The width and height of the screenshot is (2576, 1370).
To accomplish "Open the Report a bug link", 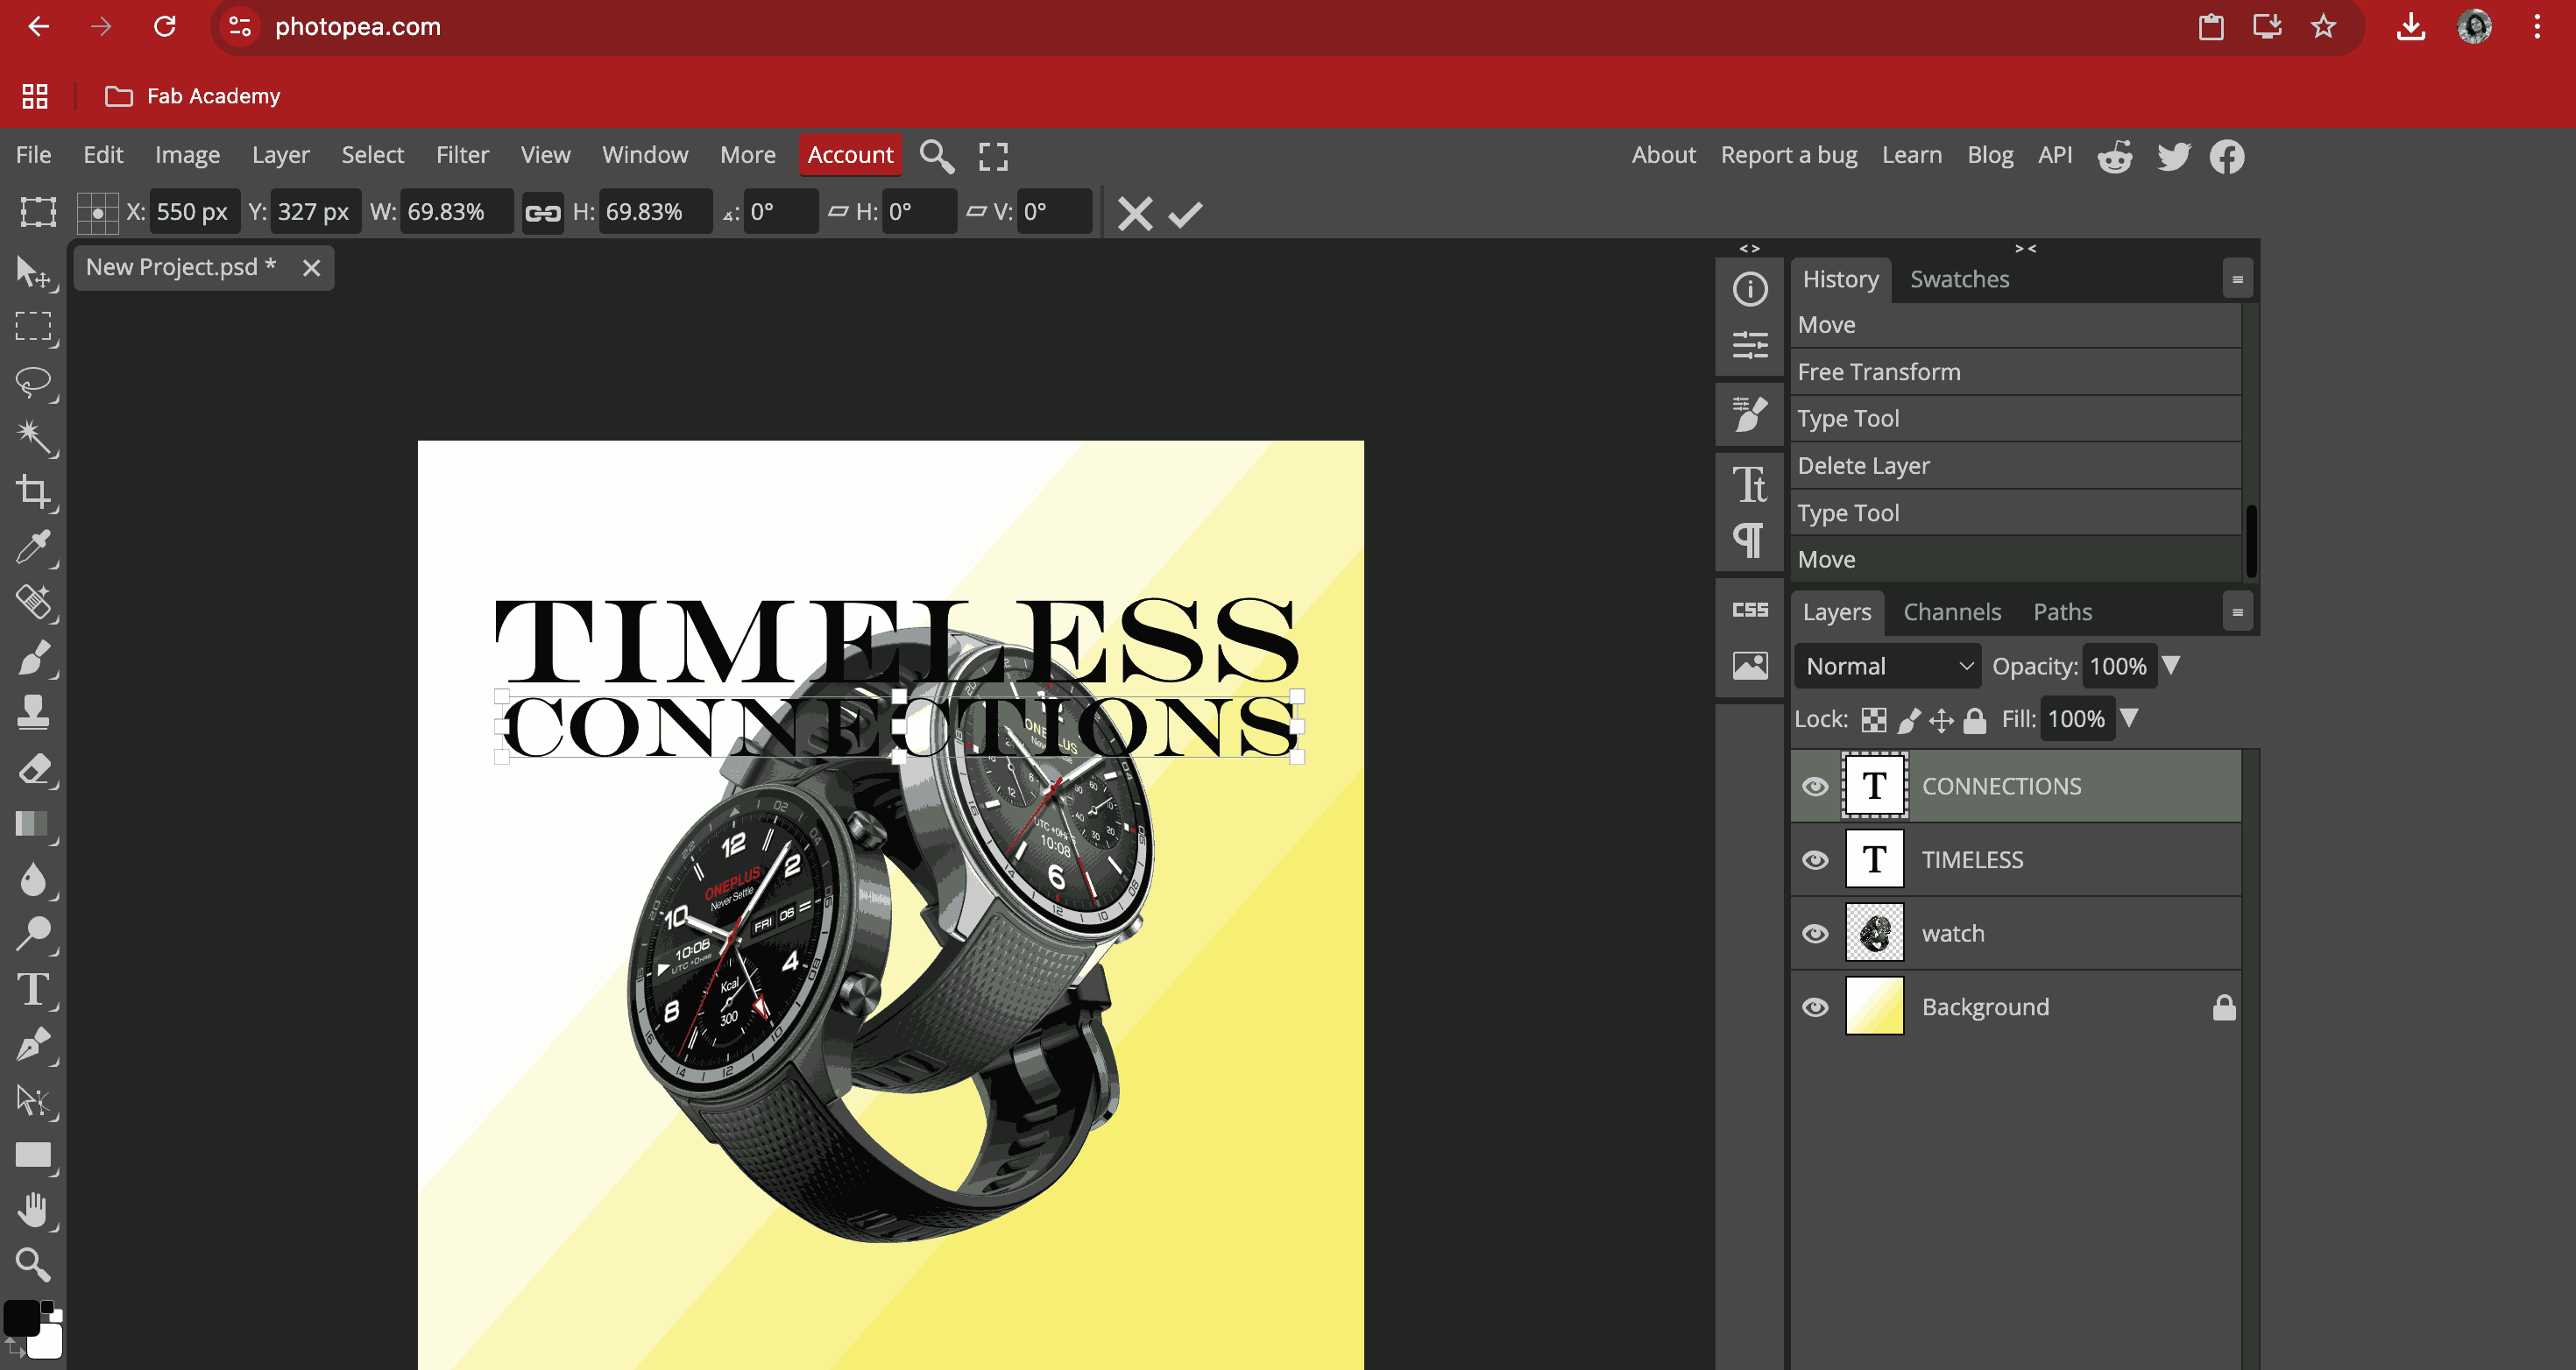I will pos(1788,155).
